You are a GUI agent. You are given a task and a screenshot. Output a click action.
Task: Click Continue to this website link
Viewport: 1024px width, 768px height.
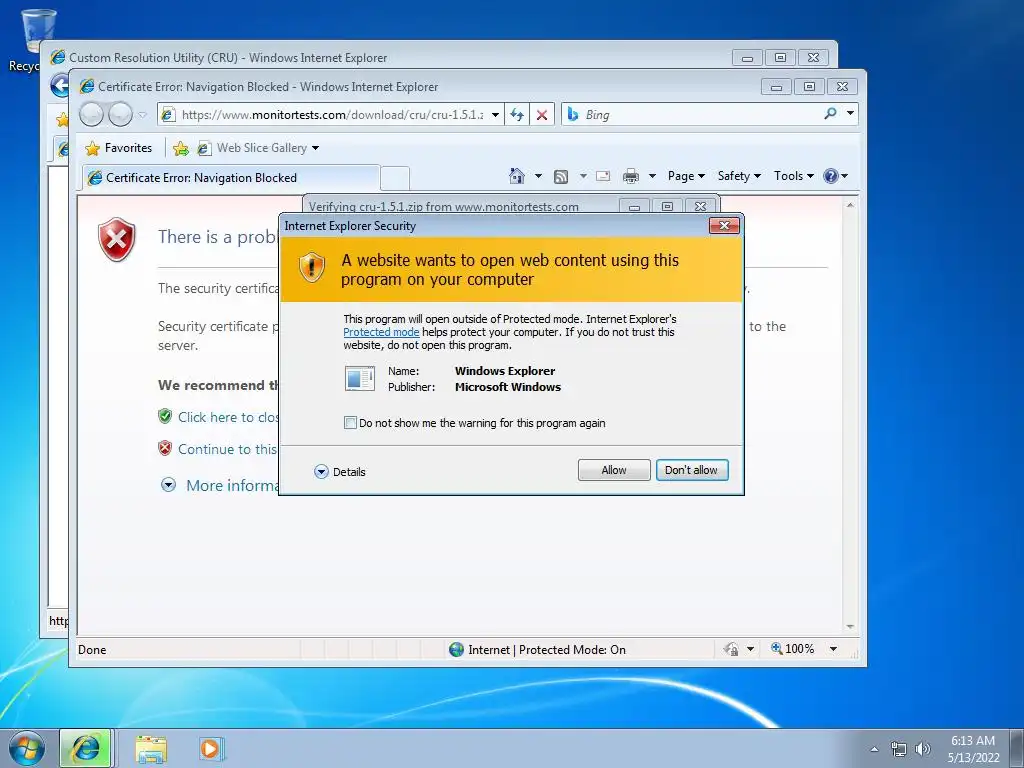click(227, 449)
